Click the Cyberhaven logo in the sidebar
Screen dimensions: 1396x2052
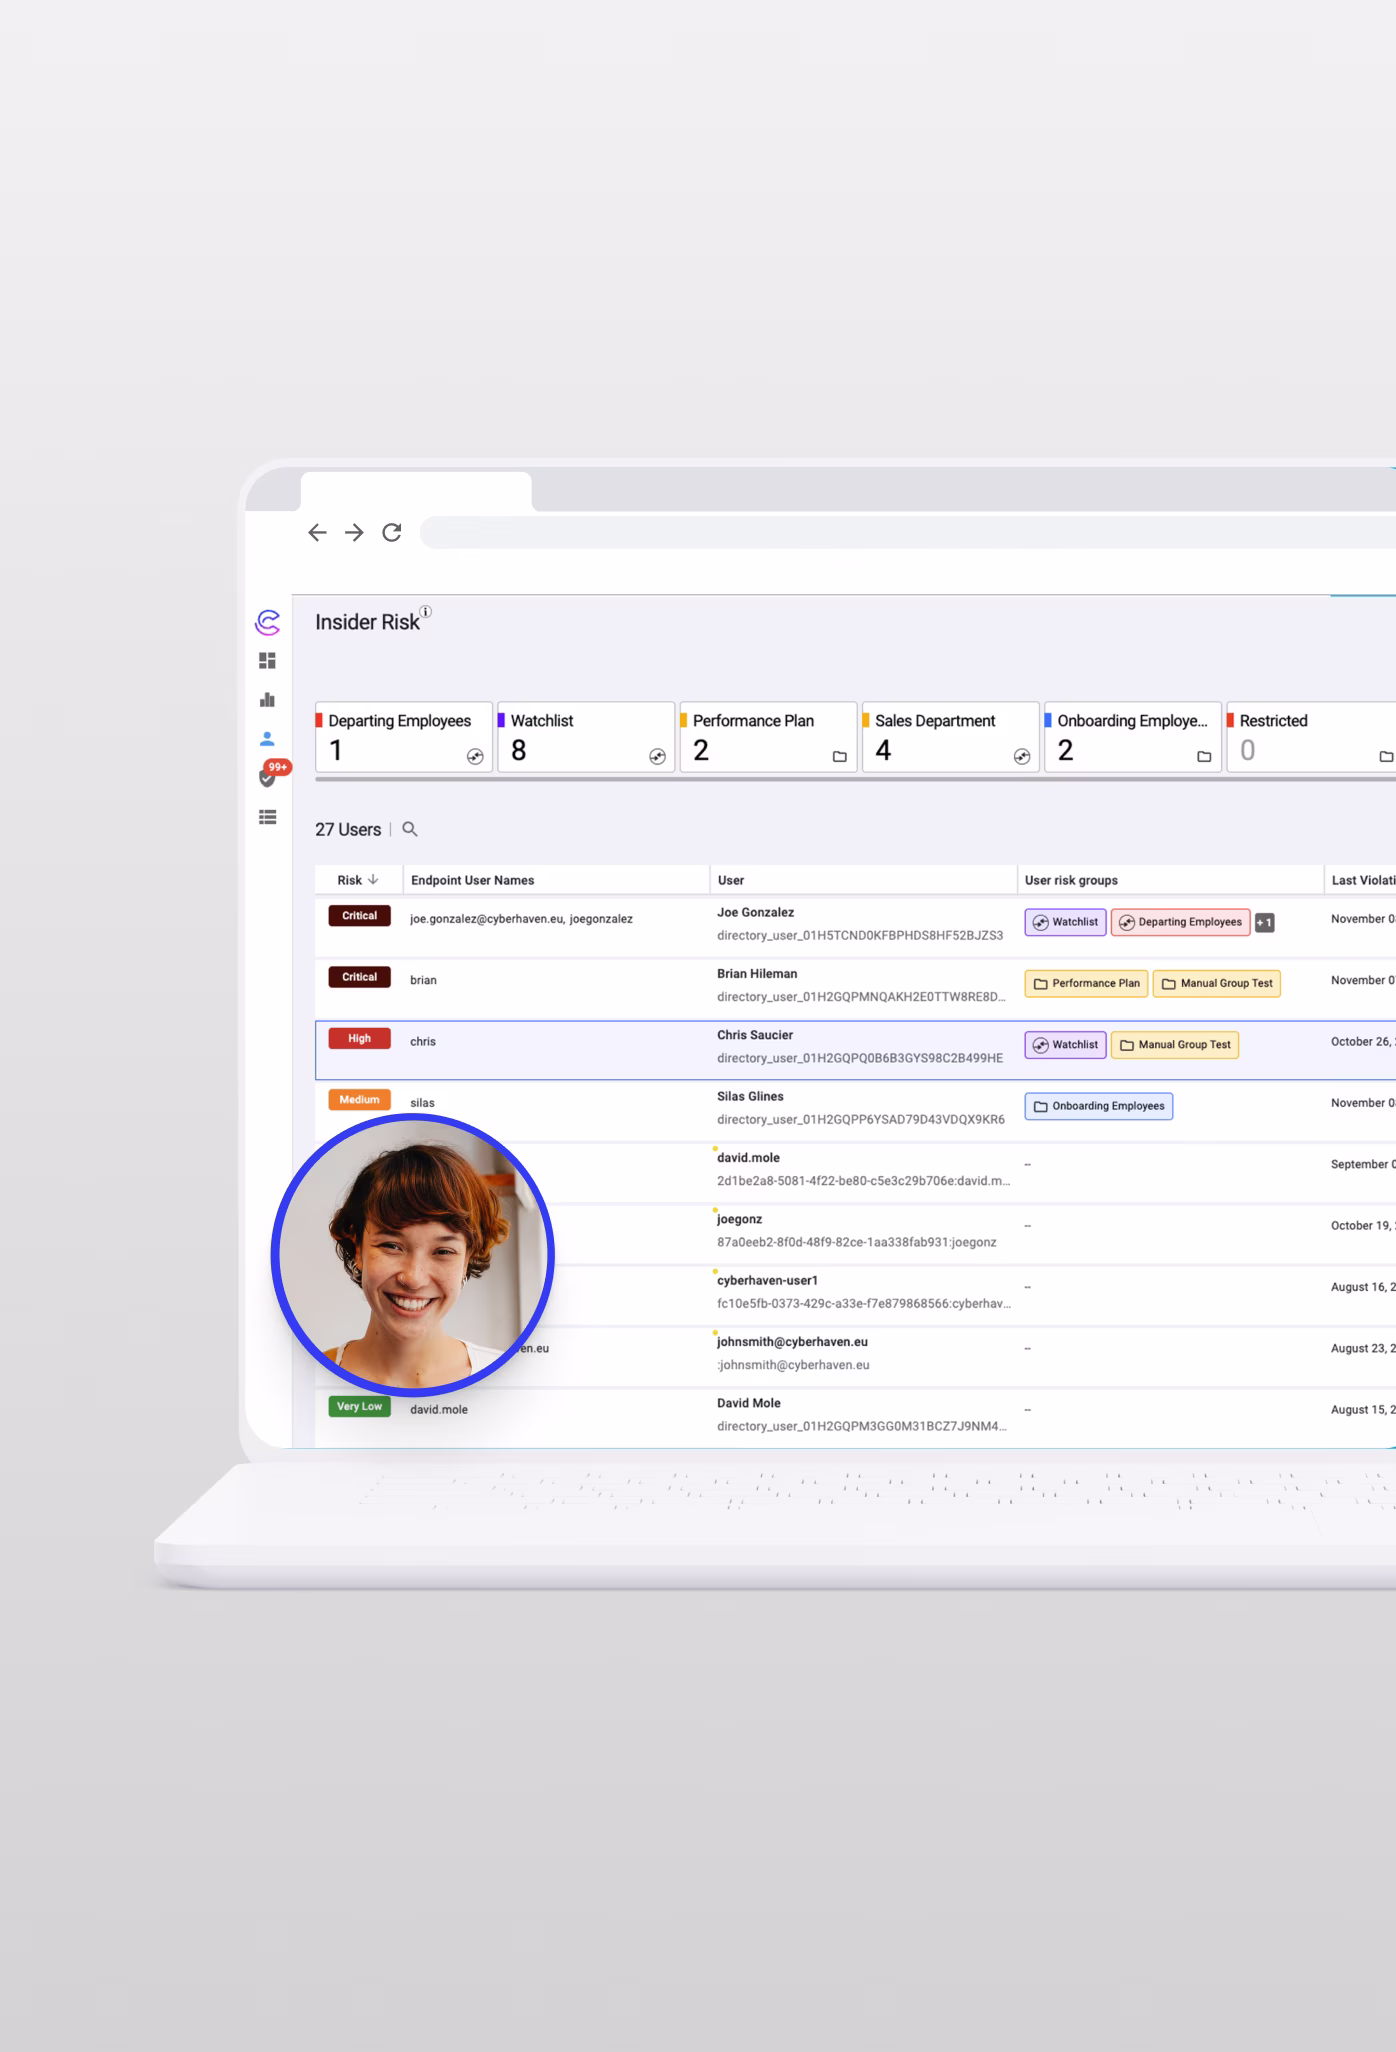click(x=267, y=622)
